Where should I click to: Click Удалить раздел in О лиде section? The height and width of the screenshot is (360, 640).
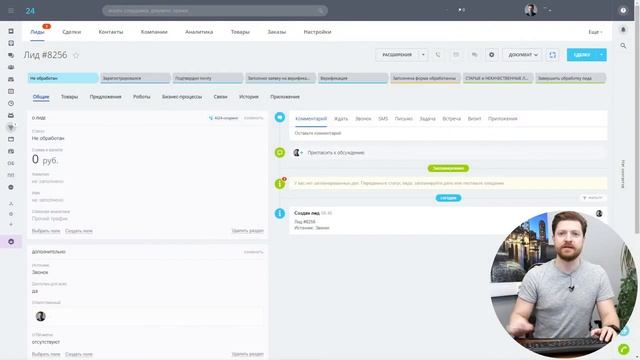pyautogui.click(x=247, y=231)
